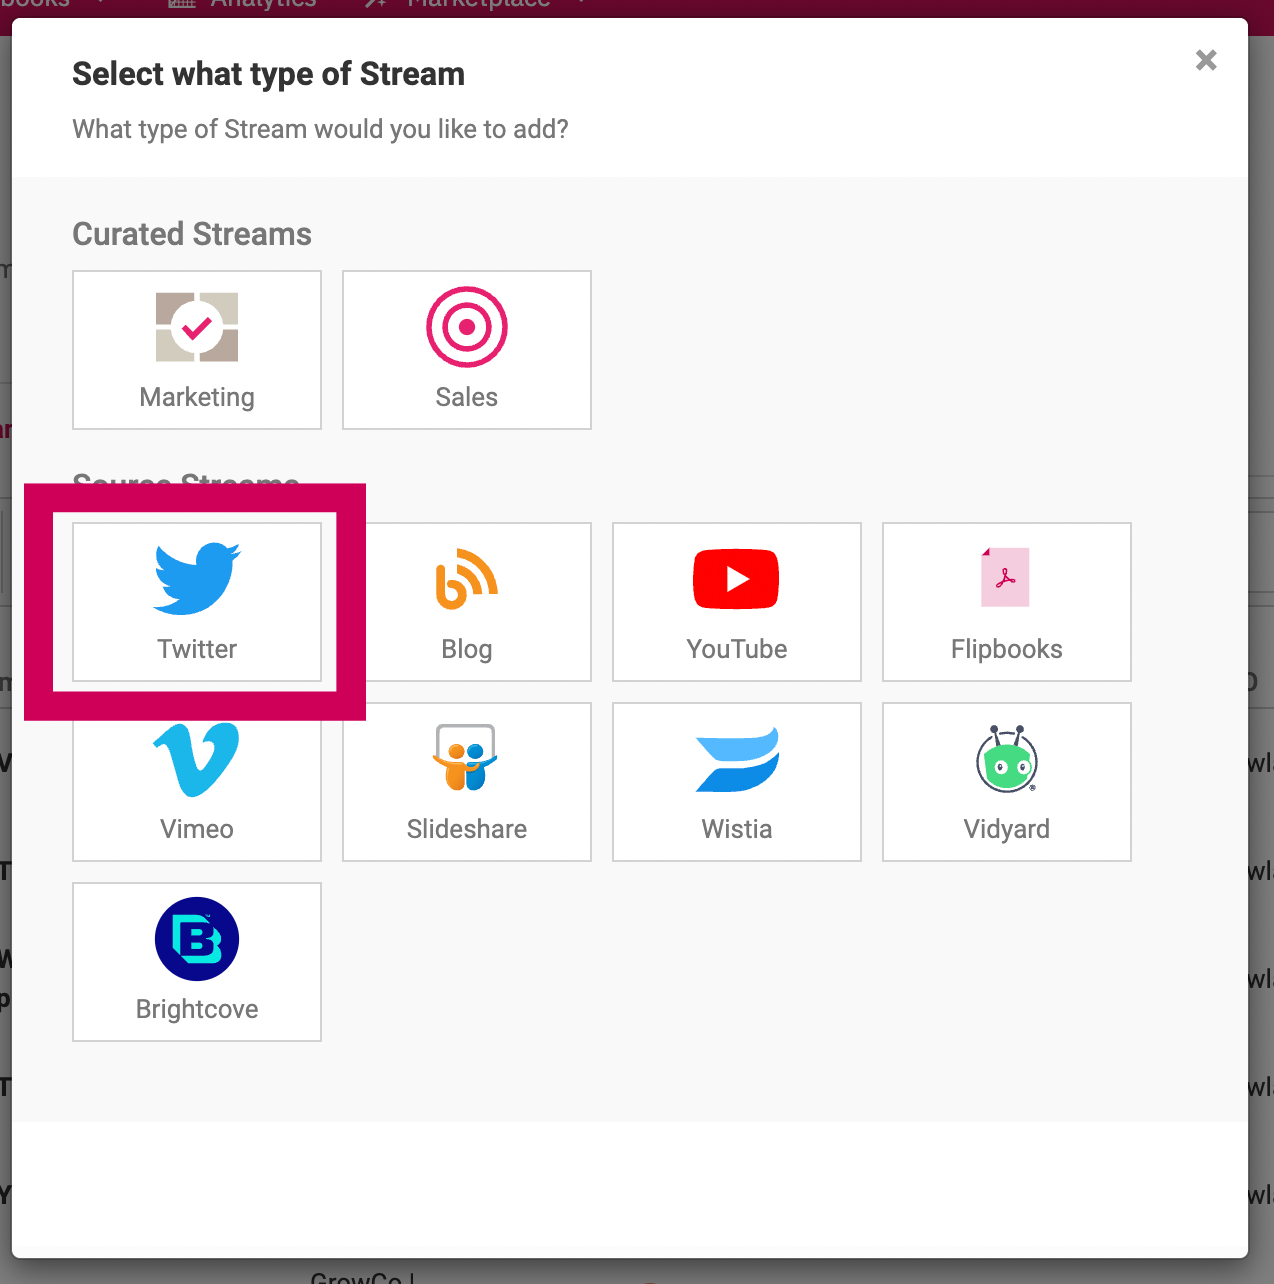This screenshot has height=1284, width=1274.
Task: Select the Marketing curated stream icon
Action: point(197,327)
